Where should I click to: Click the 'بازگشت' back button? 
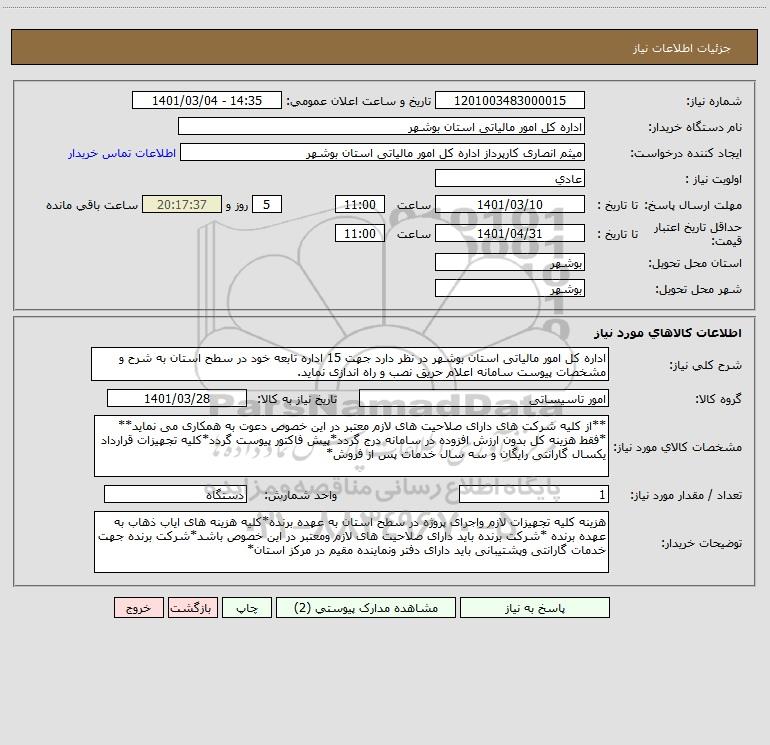[192, 608]
